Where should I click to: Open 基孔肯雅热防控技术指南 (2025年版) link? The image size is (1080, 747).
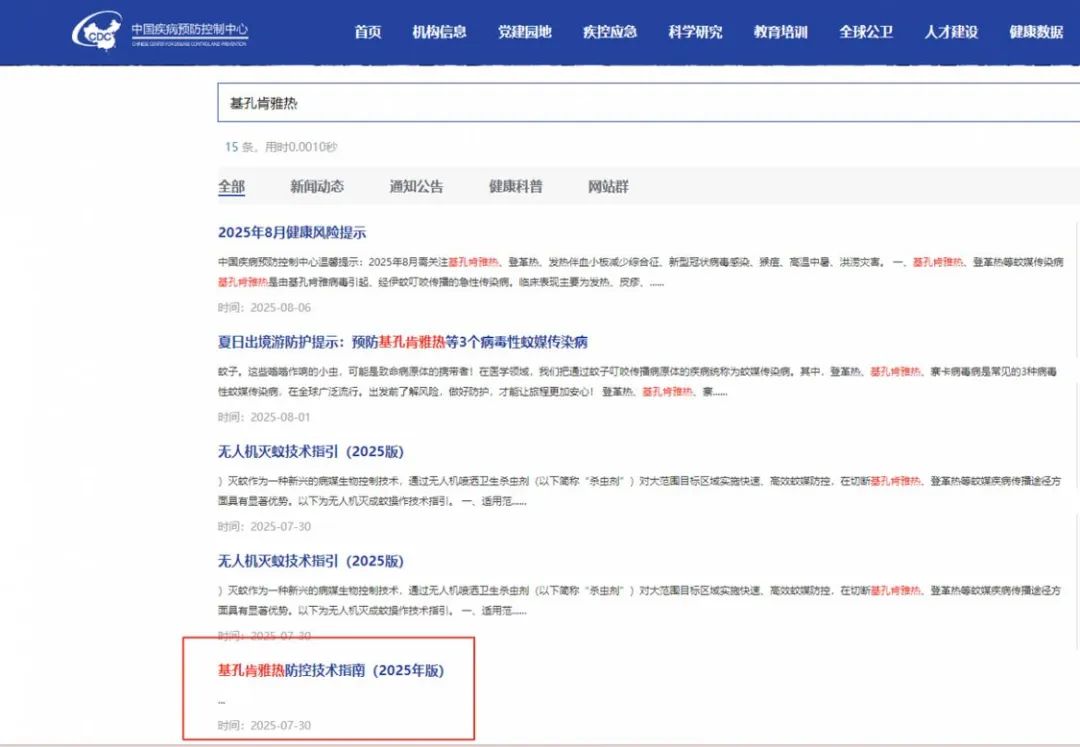click(331, 670)
